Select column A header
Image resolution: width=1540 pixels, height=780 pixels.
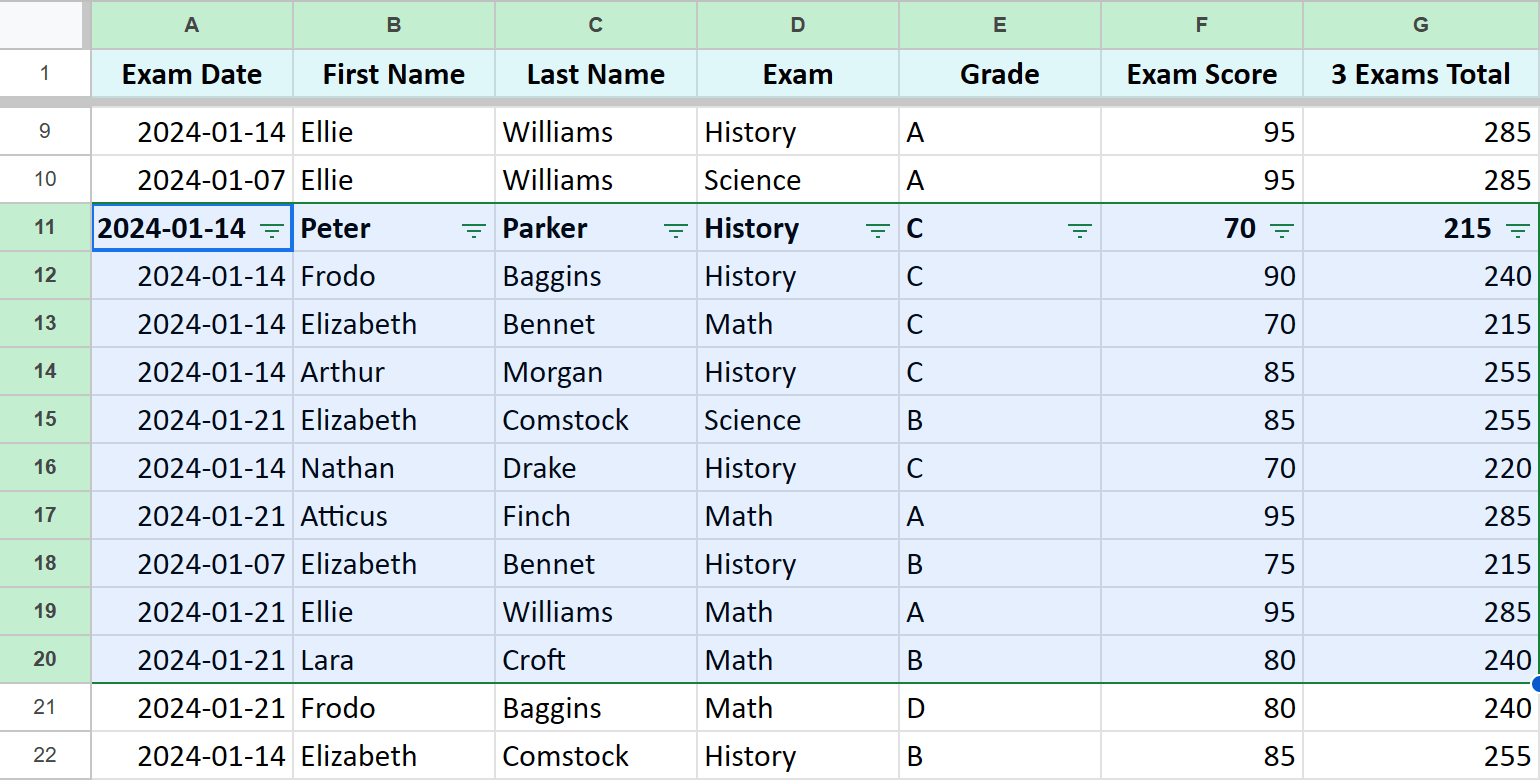click(192, 25)
